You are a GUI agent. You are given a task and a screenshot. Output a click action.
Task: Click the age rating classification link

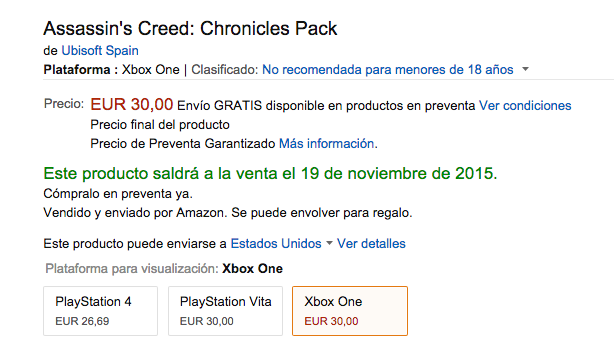pyautogui.click(x=388, y=70)
